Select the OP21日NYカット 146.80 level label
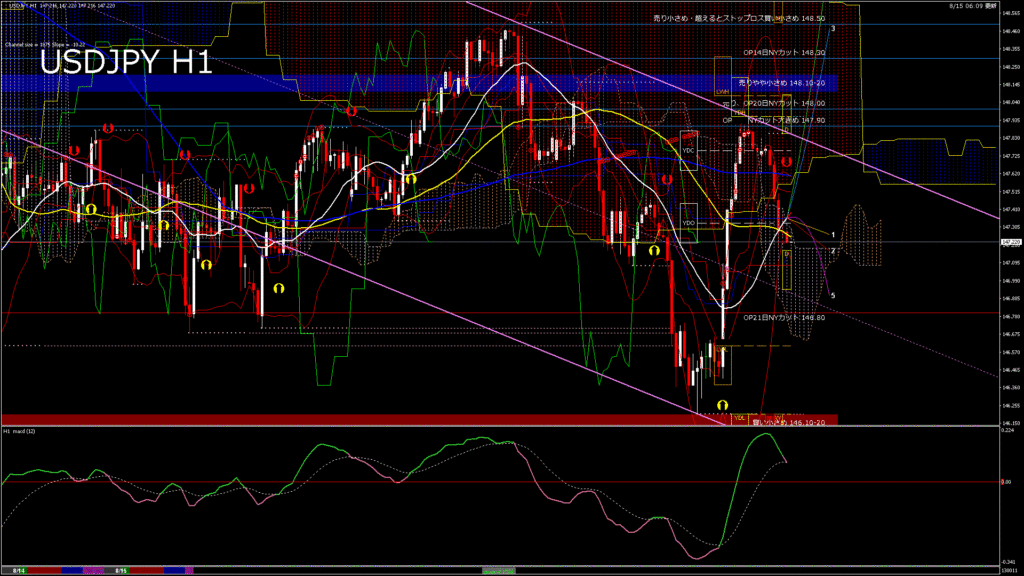 (784, 317)
